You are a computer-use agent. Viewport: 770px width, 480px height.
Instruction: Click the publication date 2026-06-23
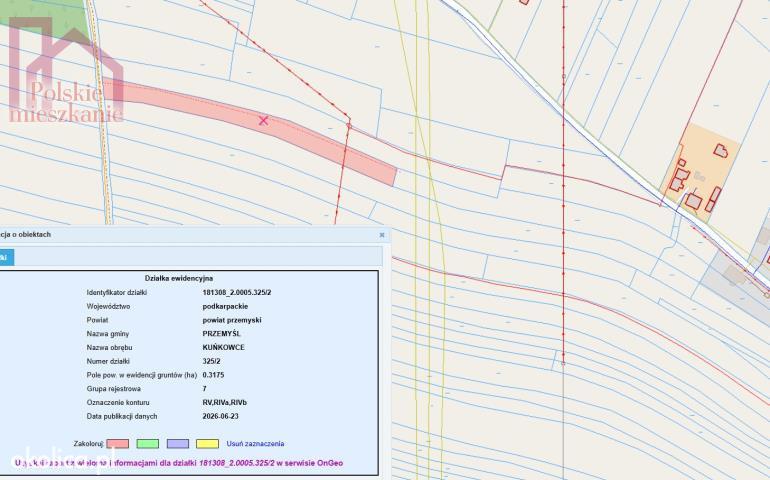tap(220, 416)
